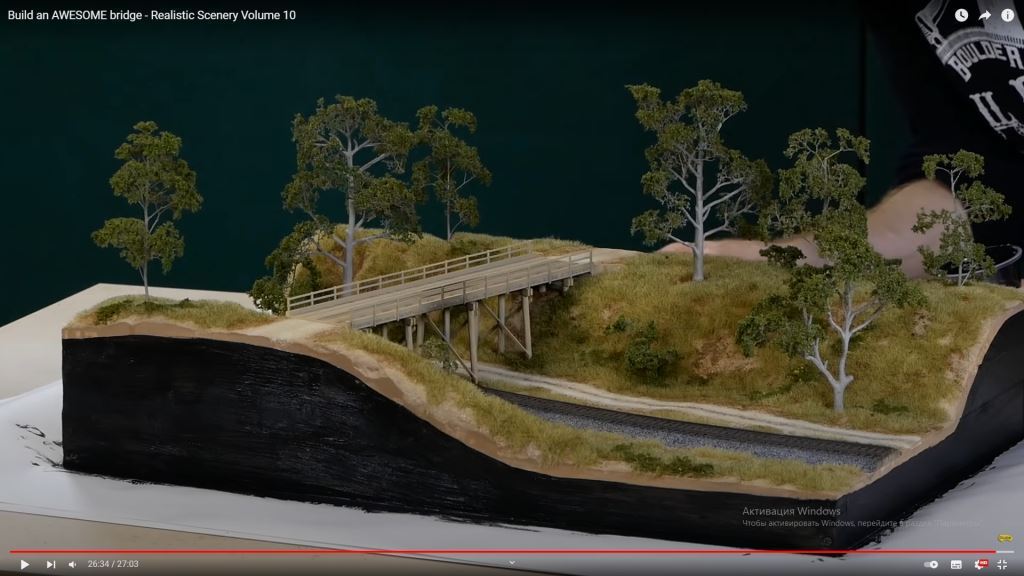The height and width of the screenshot is (576, 1024).
Task: Open the player settings gear
Action: [x=978, y=564]
